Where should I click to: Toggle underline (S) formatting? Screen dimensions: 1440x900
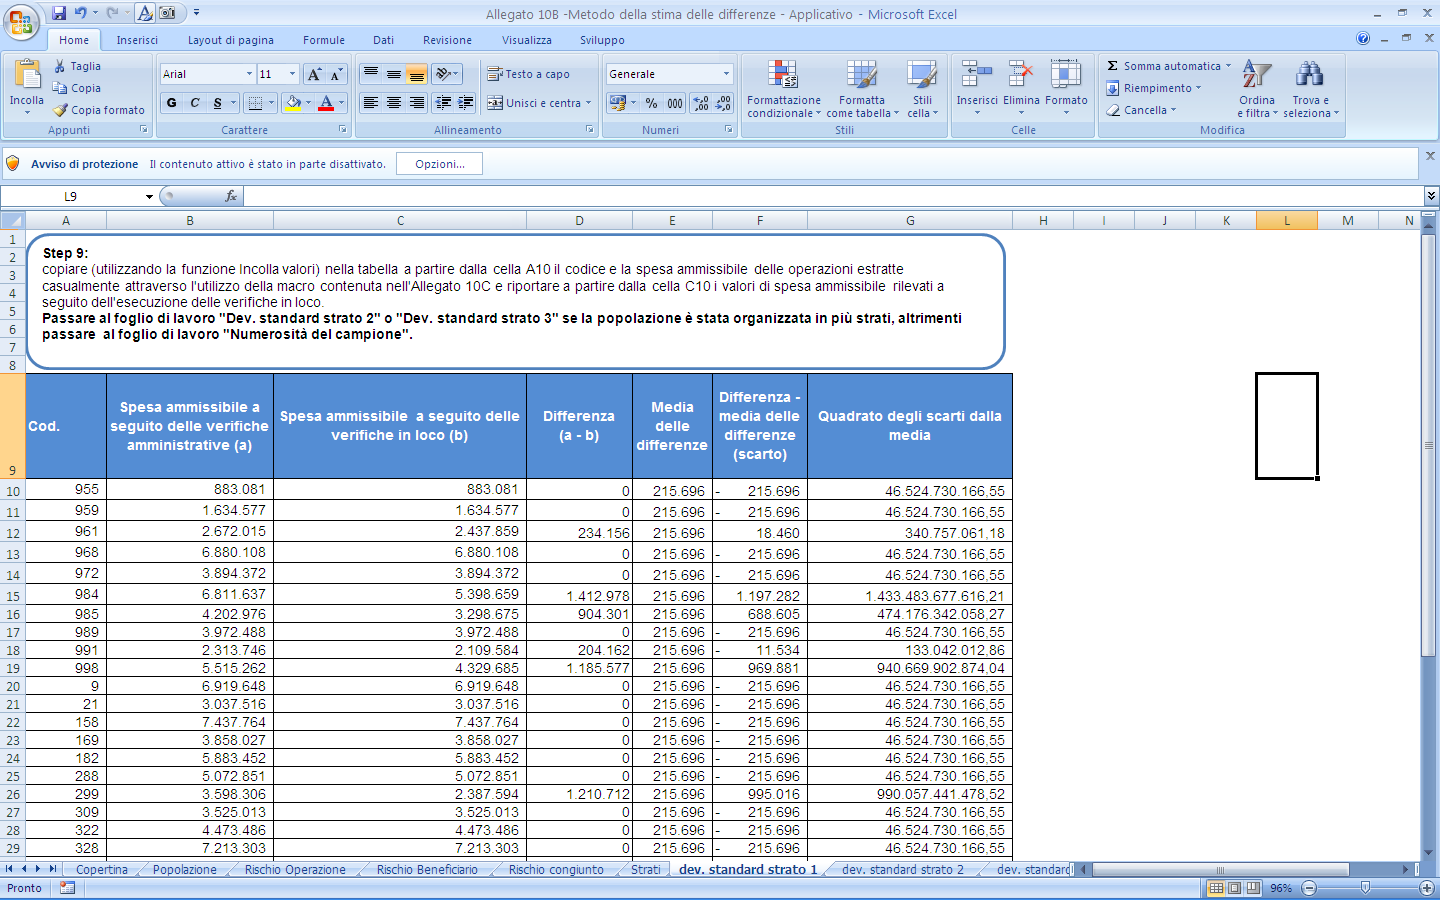click(218, 103)
